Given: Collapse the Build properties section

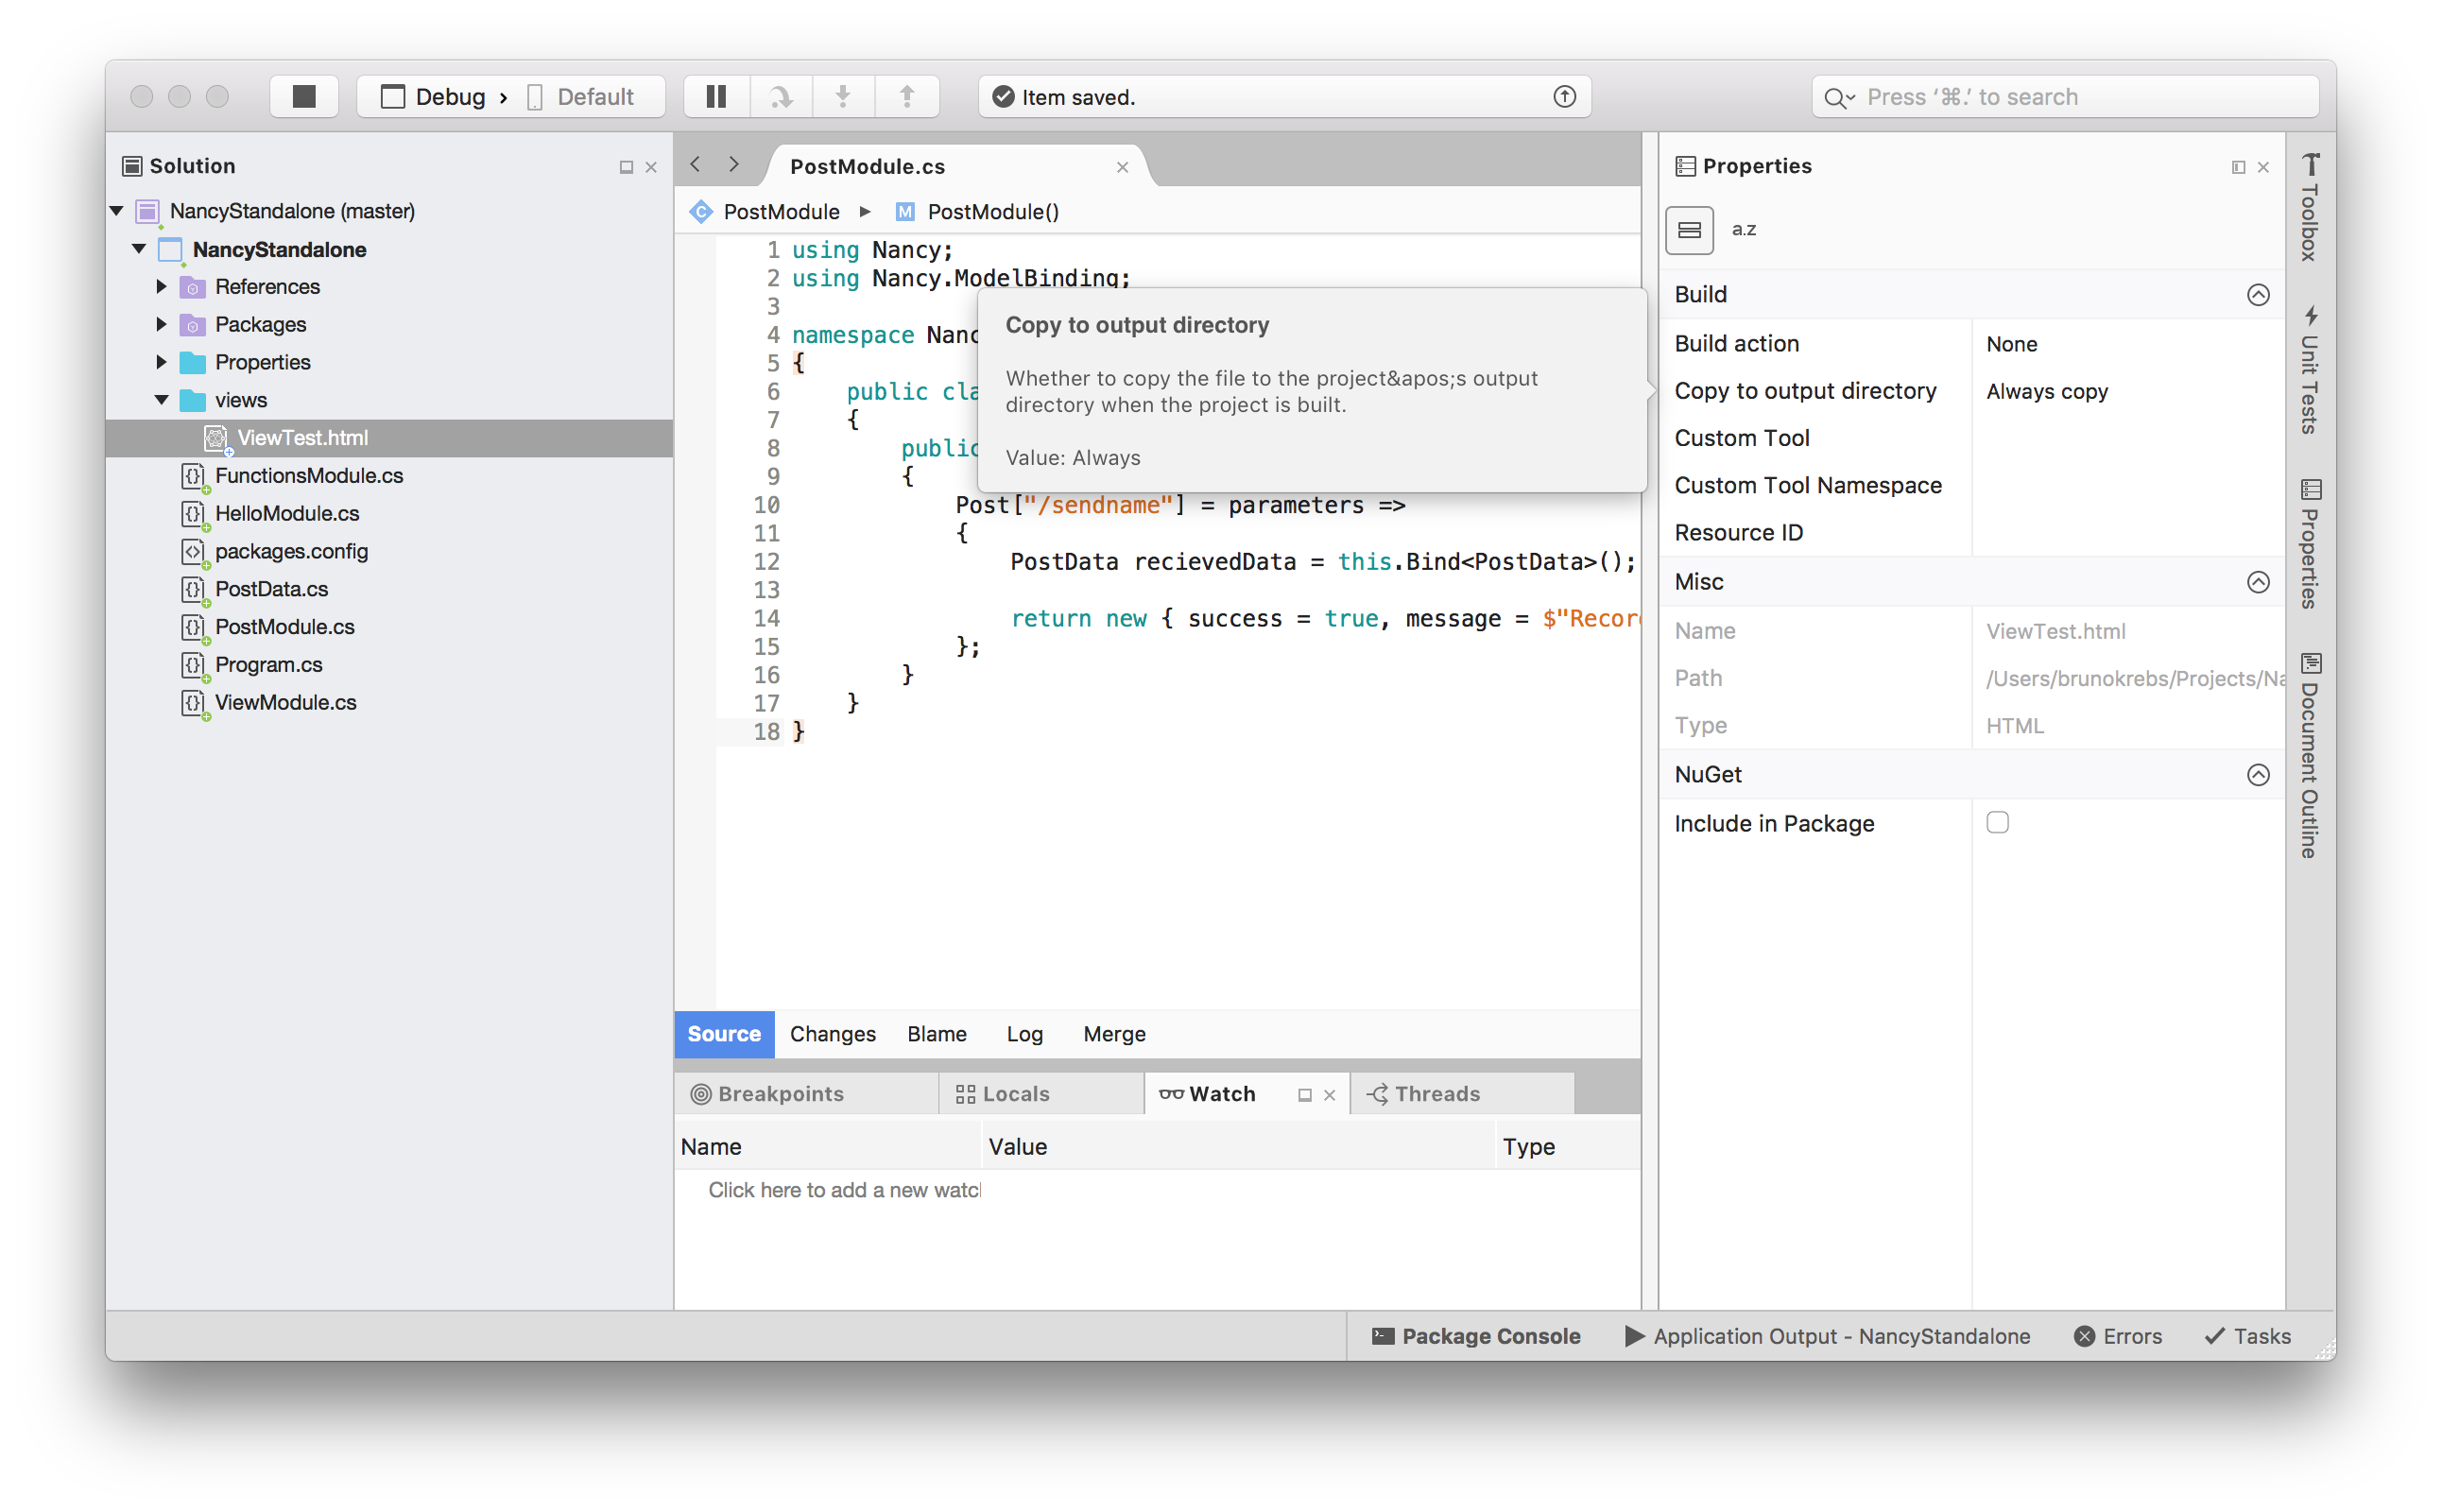Looking at the screenshot, I should [2257, 295].
